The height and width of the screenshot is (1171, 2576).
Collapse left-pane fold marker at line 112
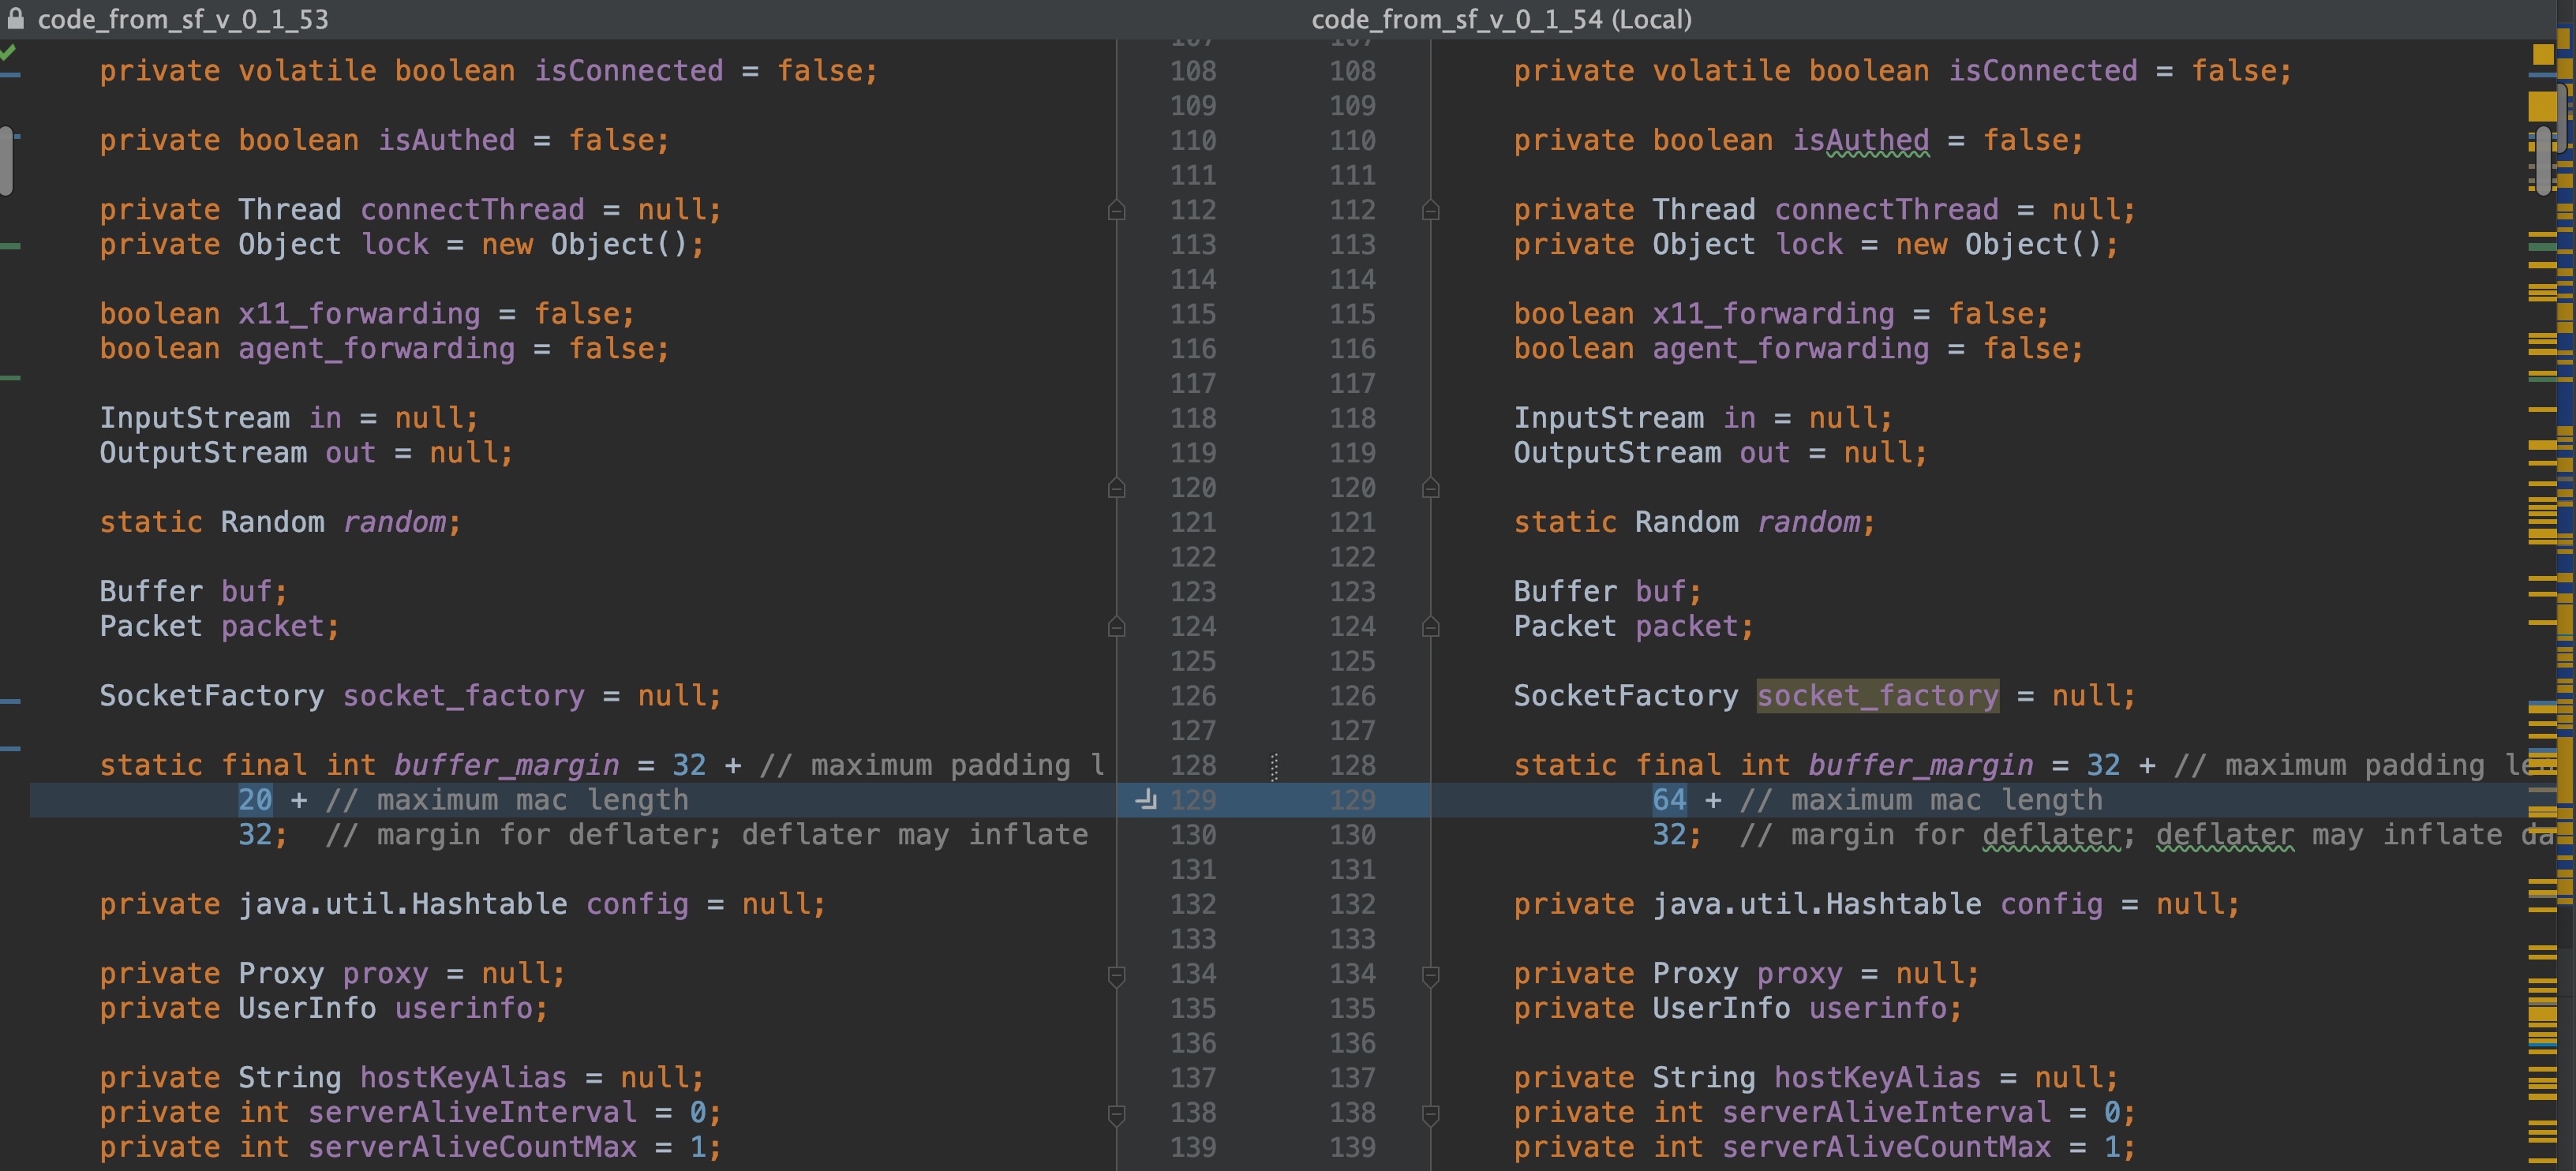1117,210
